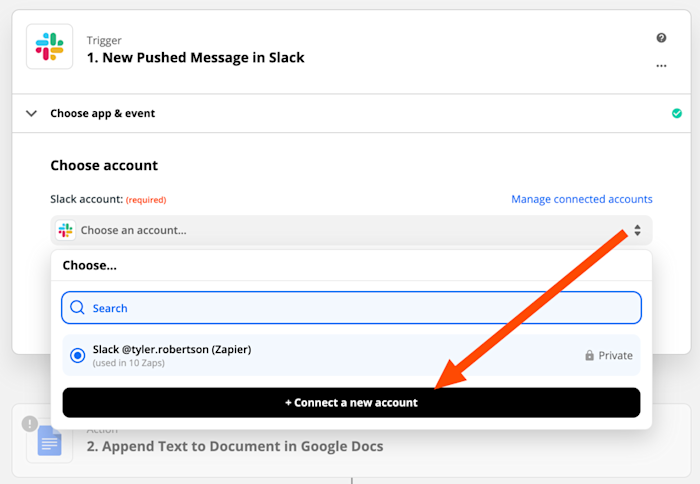Image resolution: width=700 pixels, height=484 pixels.
Task: Select the Slack @tyler.robertson radio button
Action: click(78, 355)
